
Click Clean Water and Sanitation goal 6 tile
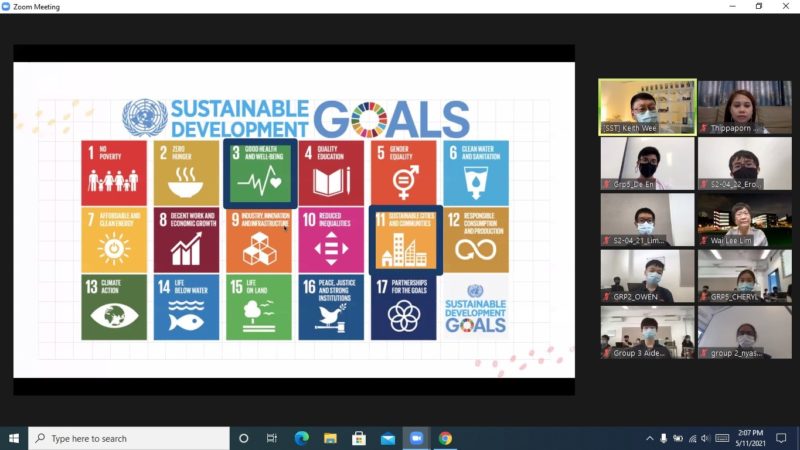[x=476, y=173]
